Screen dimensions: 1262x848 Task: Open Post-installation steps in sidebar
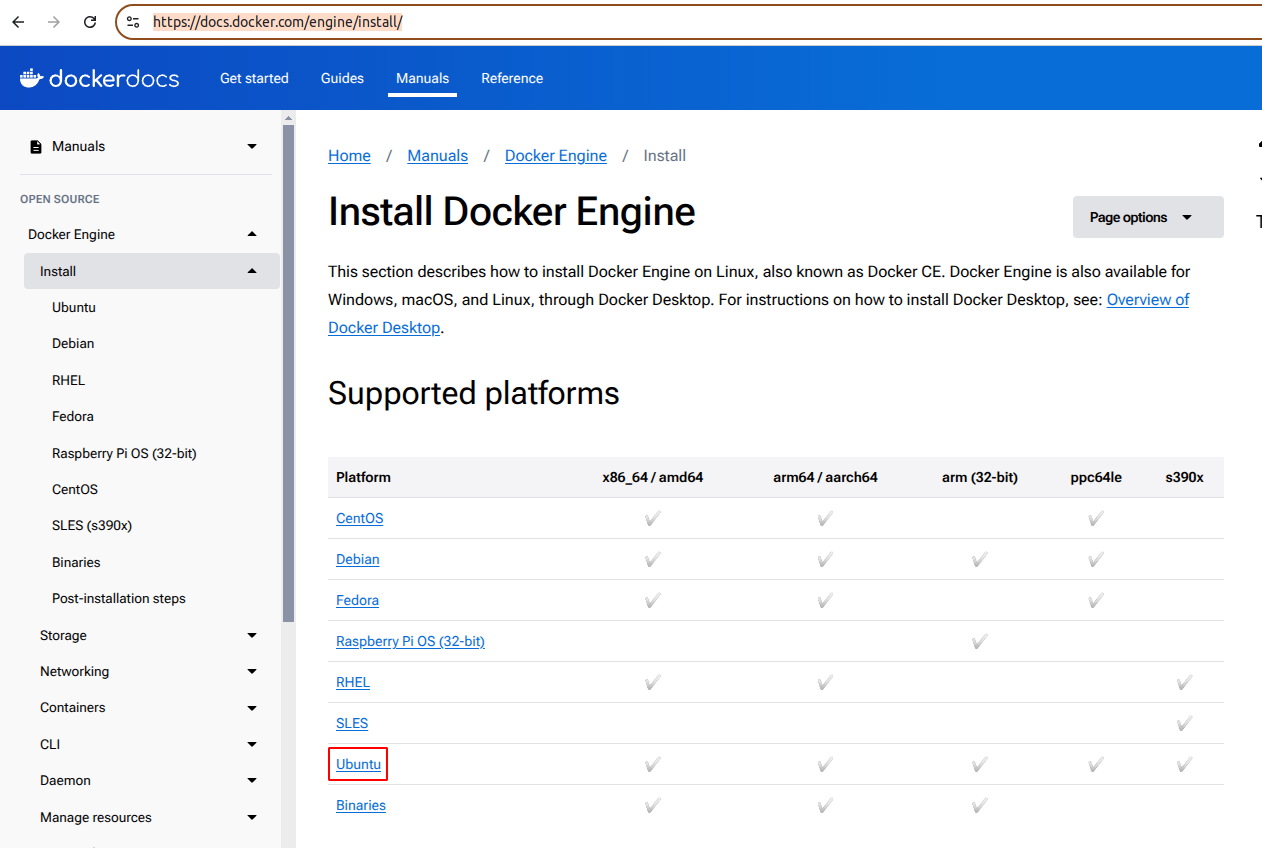point(119,598)
